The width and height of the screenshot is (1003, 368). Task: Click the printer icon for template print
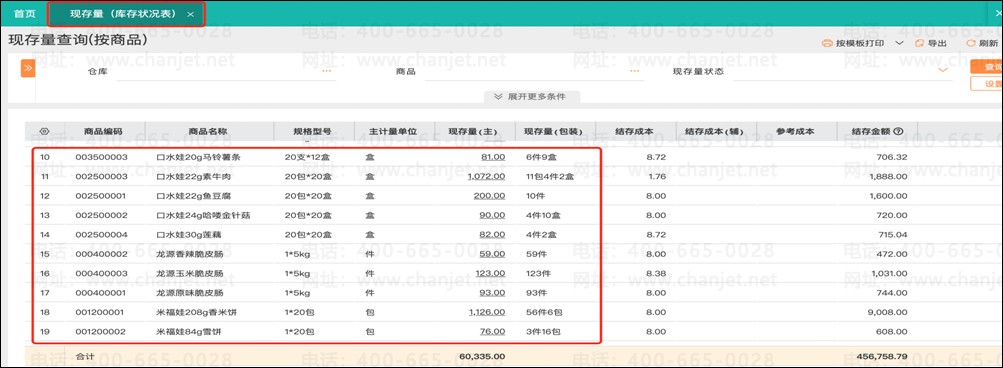tap(826, 44)
